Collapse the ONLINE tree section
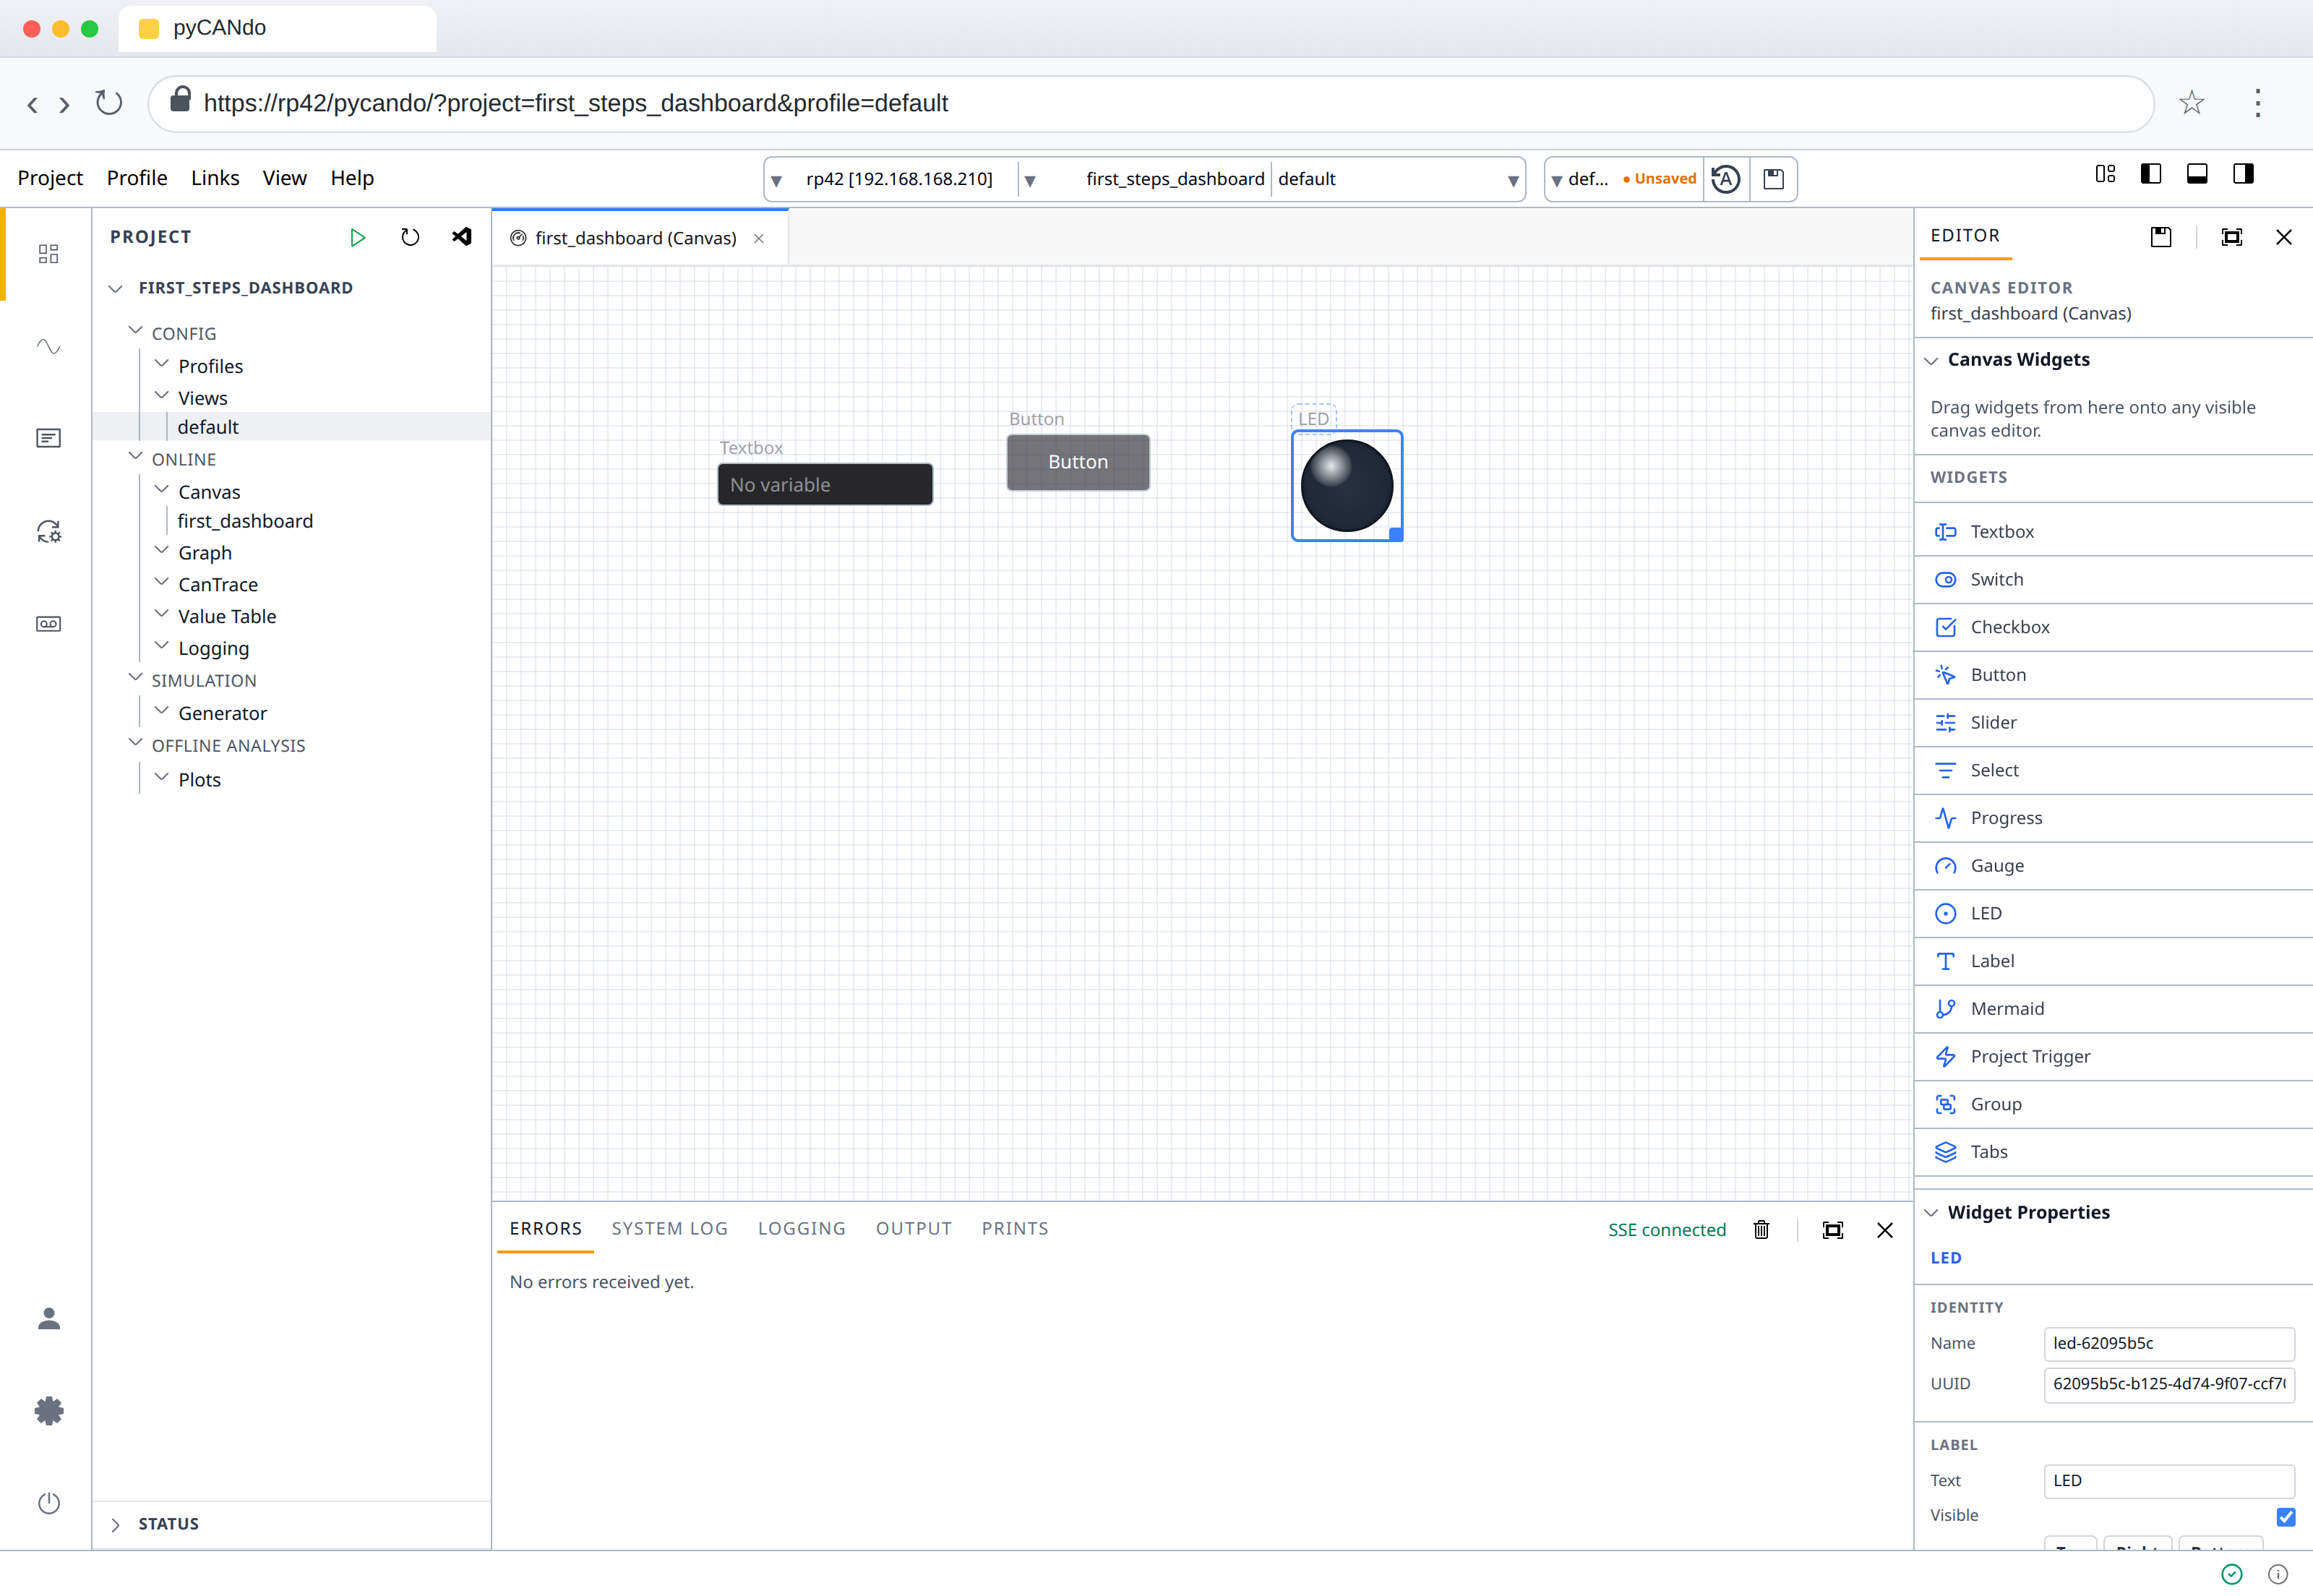2313x1596 pixels. (136, 457)
